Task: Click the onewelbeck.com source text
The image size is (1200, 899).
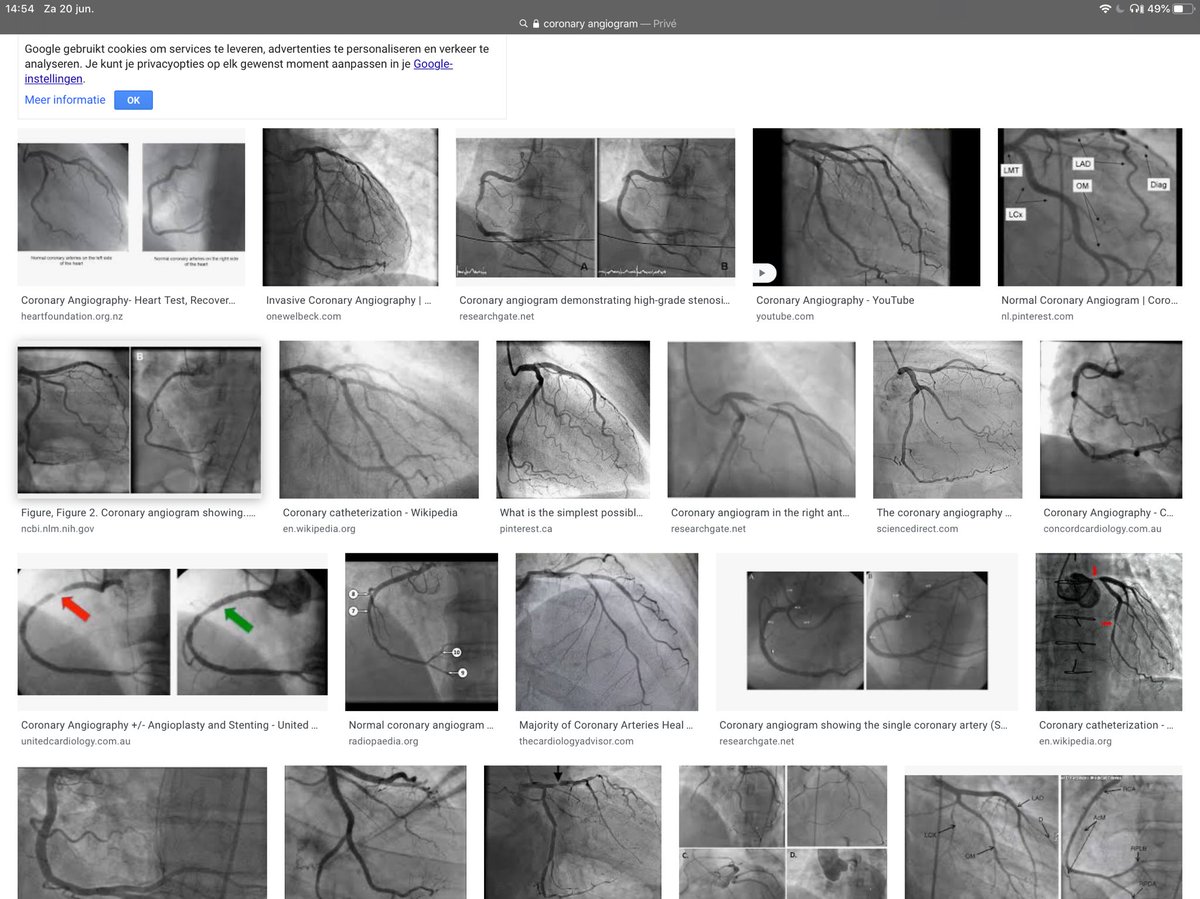Action: (303, 316)
